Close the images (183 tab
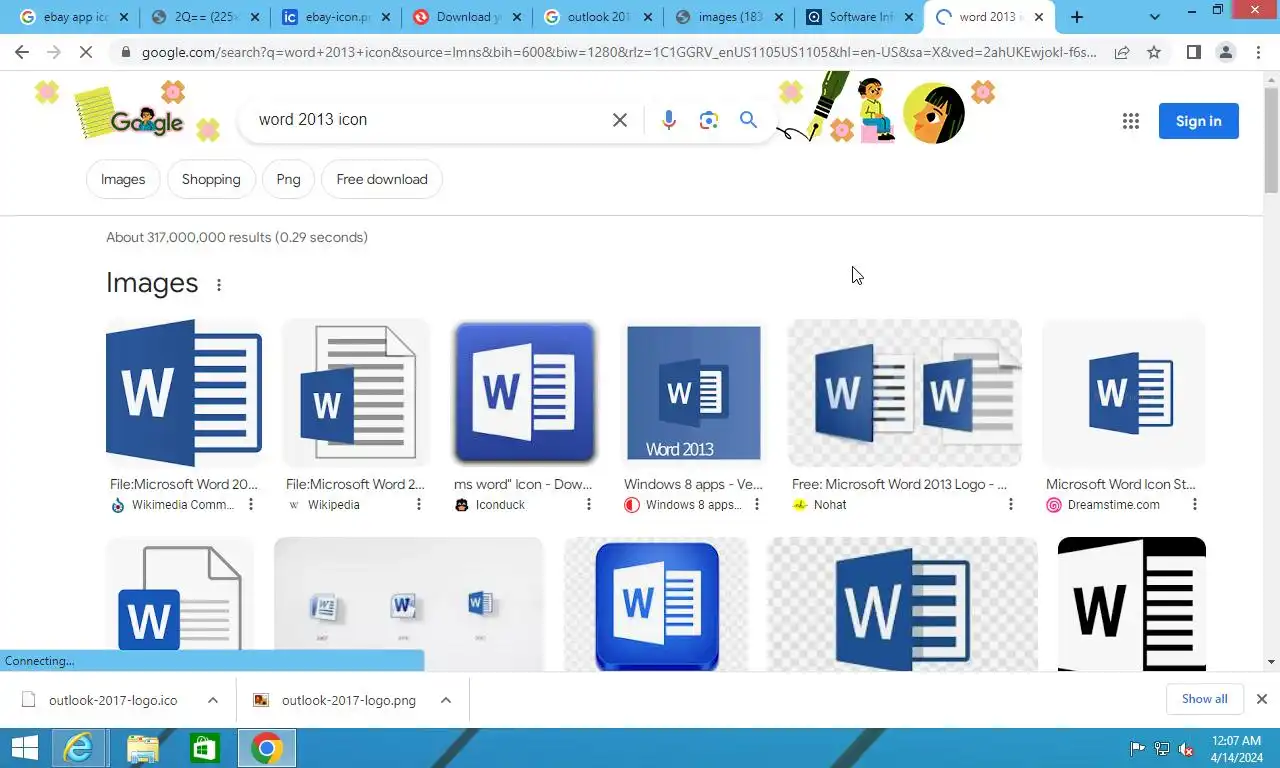The width and height of the screenshot is (1280, 768). pos(780,17)
